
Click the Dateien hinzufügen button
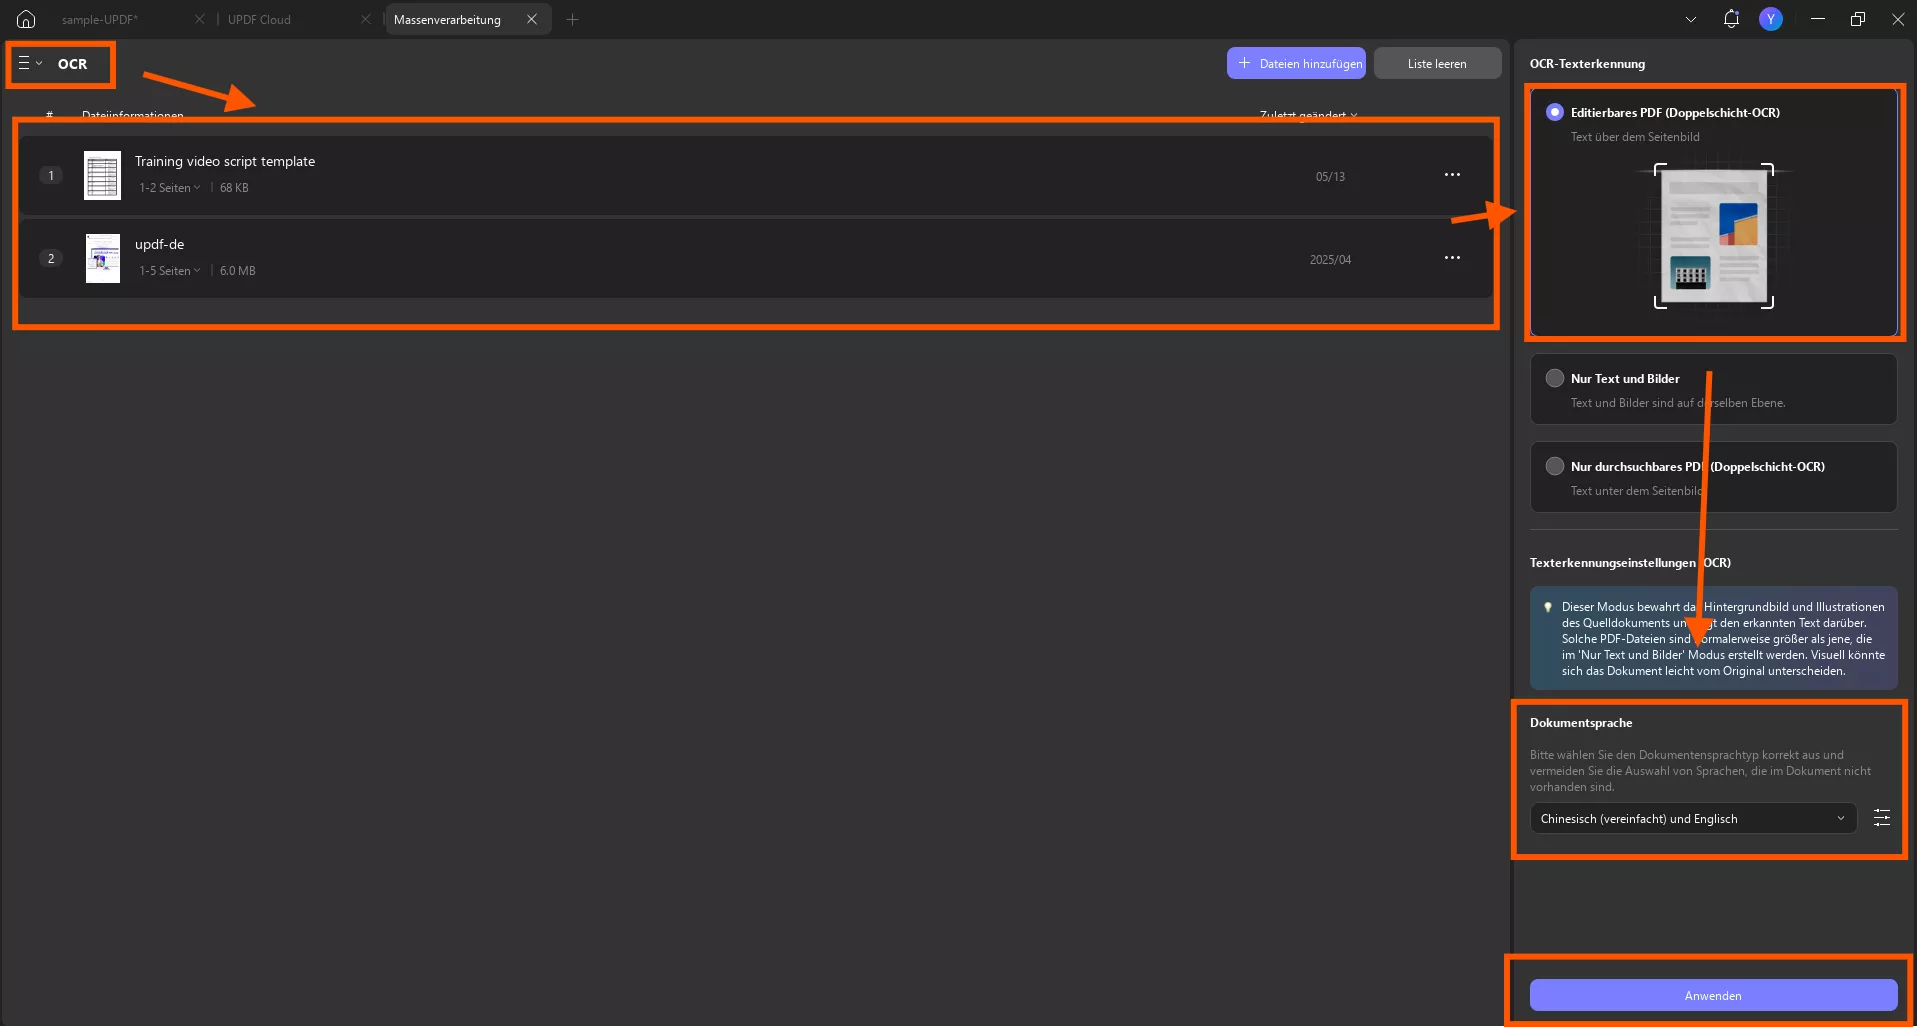[1296, 63]
